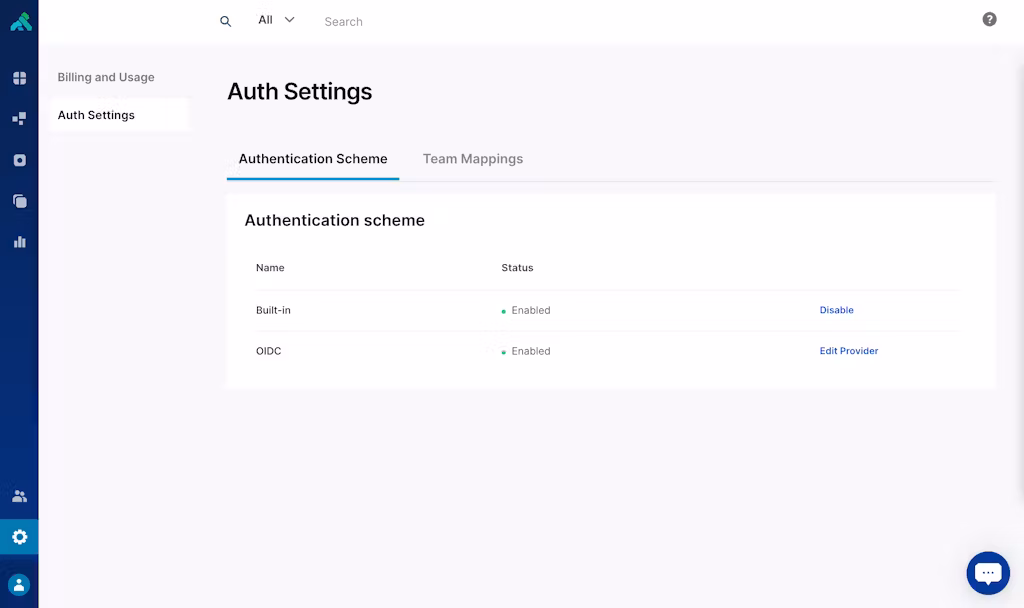Click the stepped blocks icon in sidebar
Viewport: 1024px width, 608px height.
pos(19,119)
